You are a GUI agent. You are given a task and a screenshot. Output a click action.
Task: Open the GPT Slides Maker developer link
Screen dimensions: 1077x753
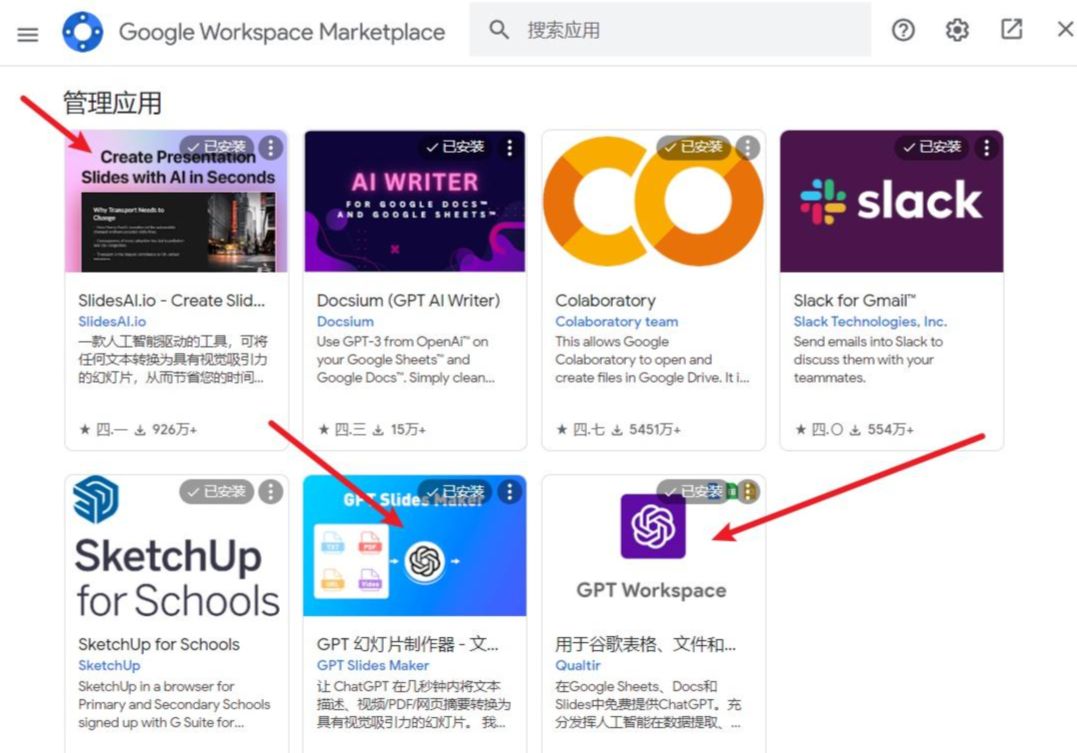tap(373, 665)
